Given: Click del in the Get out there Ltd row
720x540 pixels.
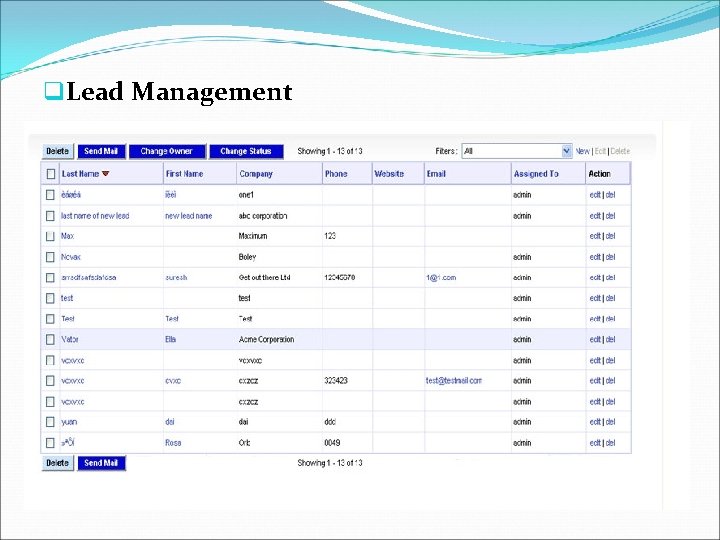Looking at the screenshot, I should [x=610, y=278].
